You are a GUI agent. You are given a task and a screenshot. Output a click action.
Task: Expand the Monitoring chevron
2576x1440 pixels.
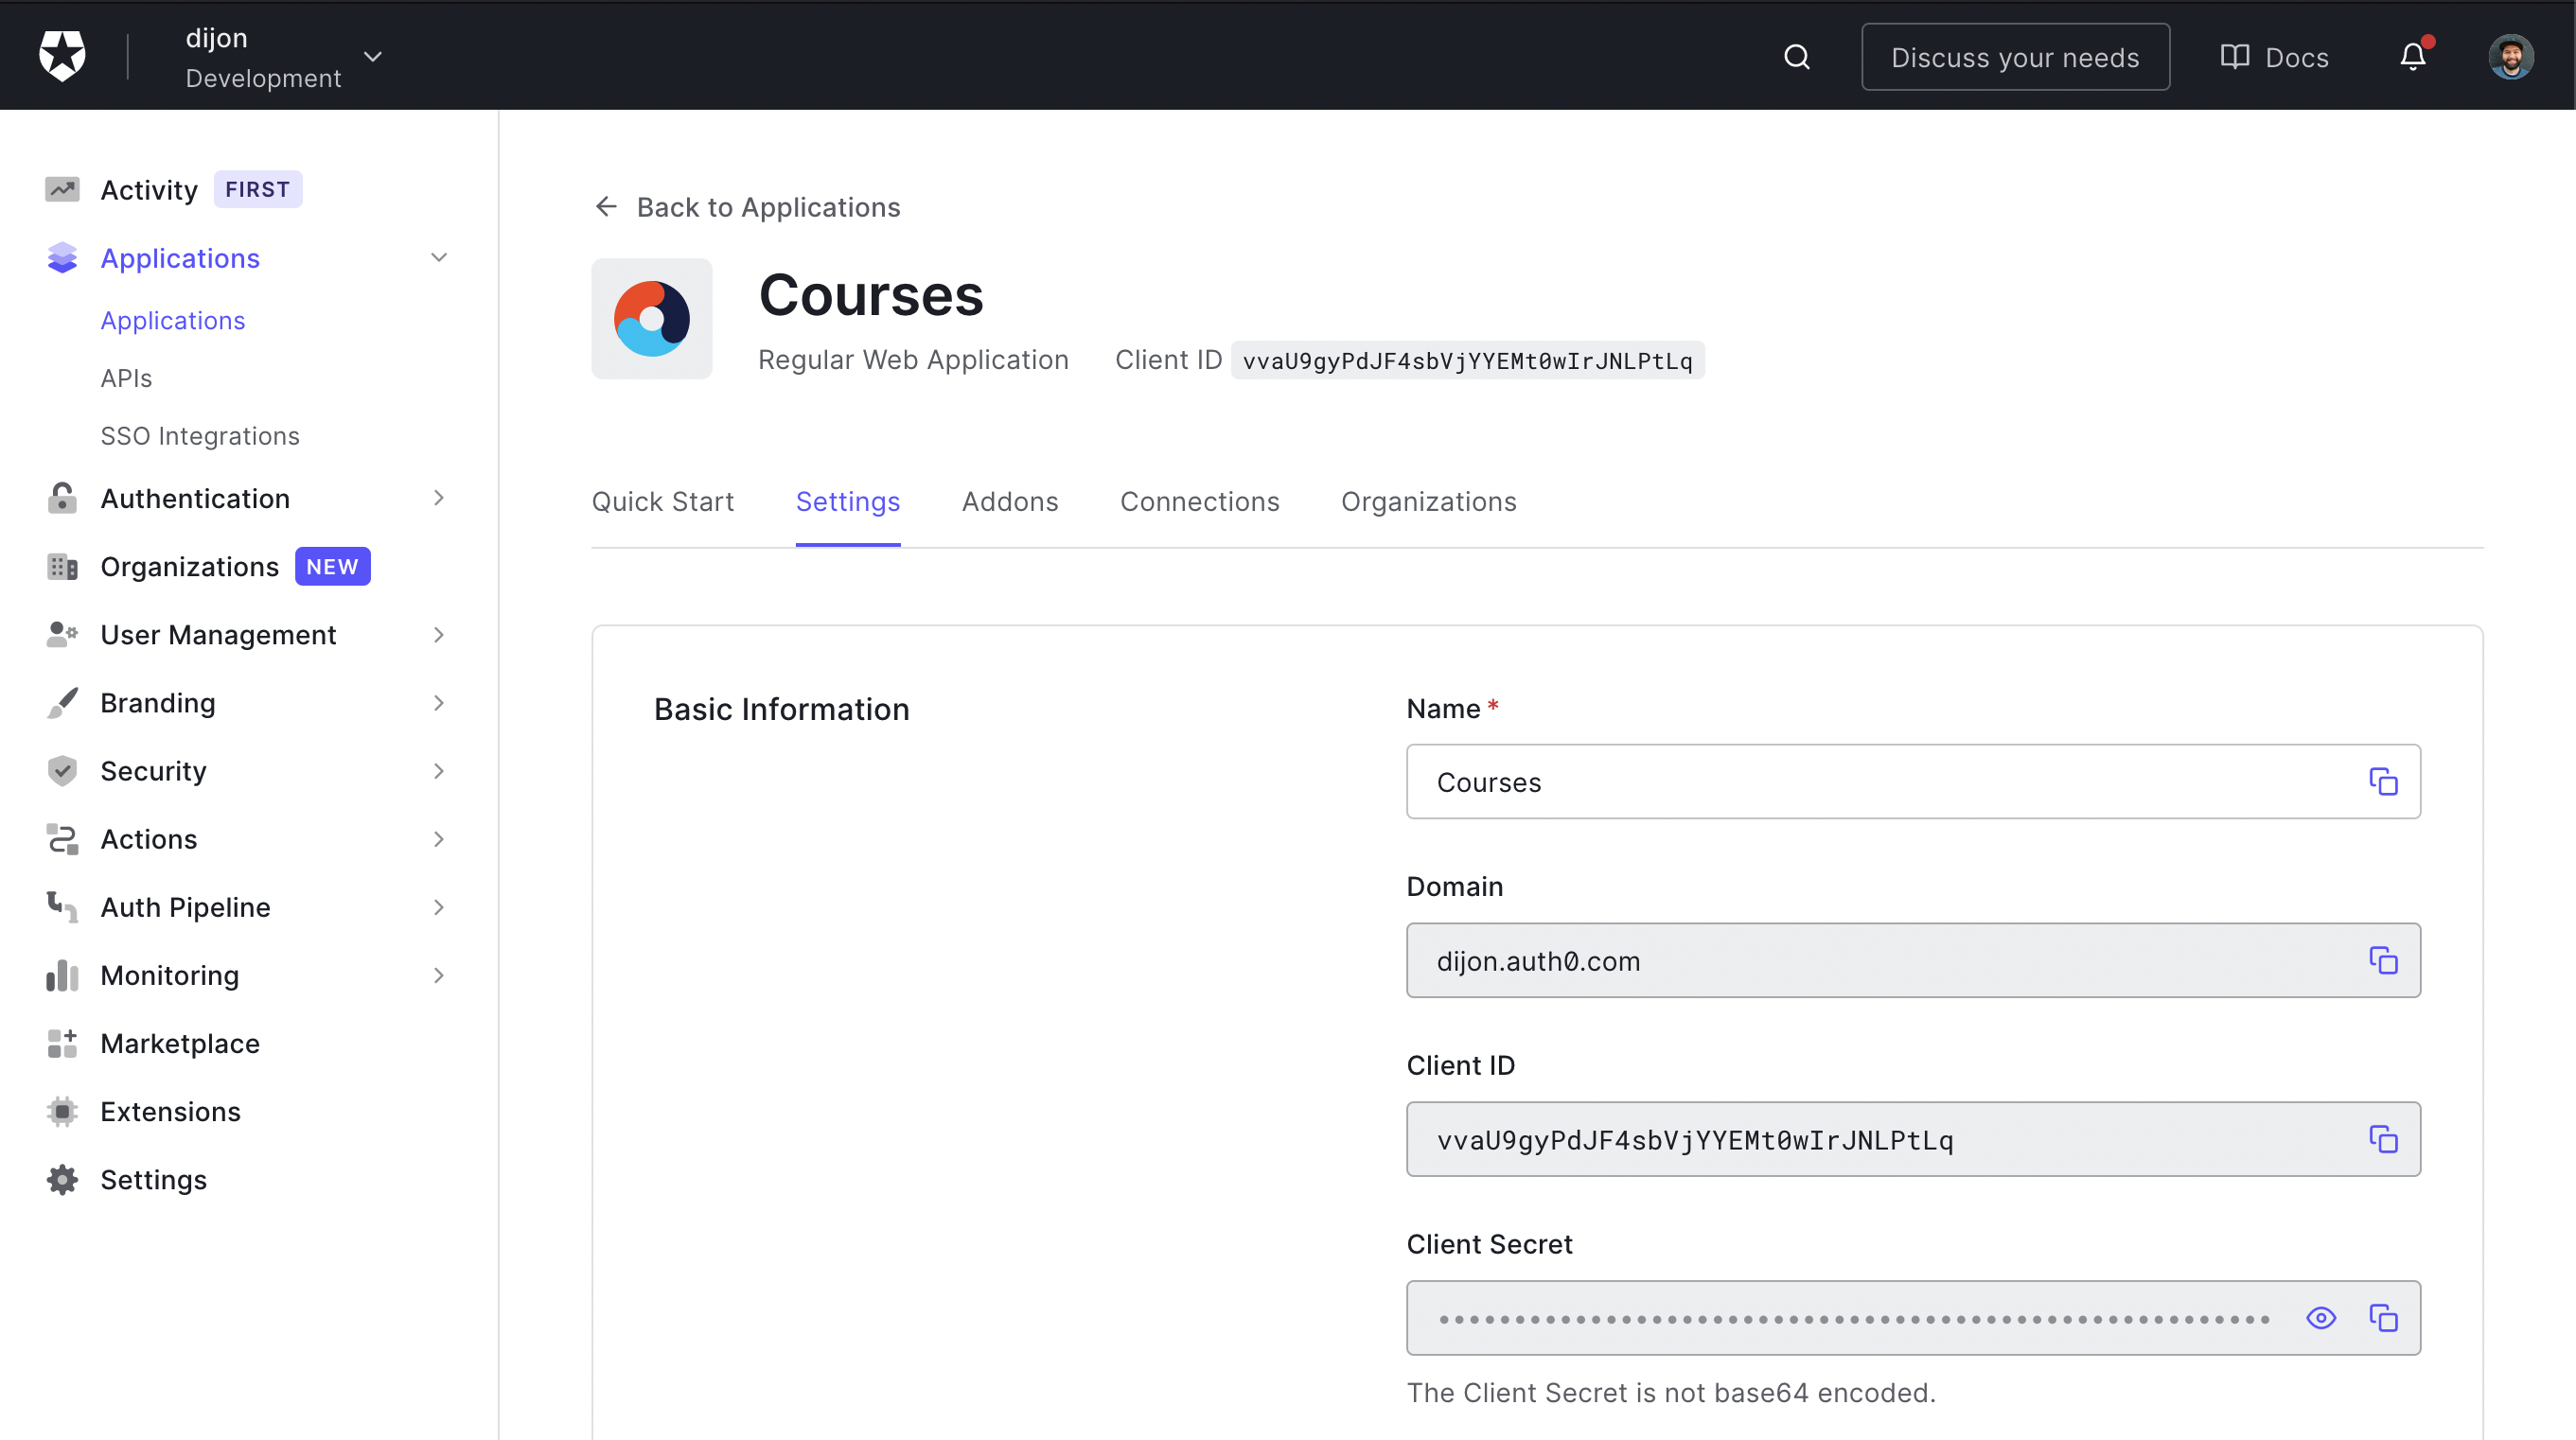pos(439,975)
